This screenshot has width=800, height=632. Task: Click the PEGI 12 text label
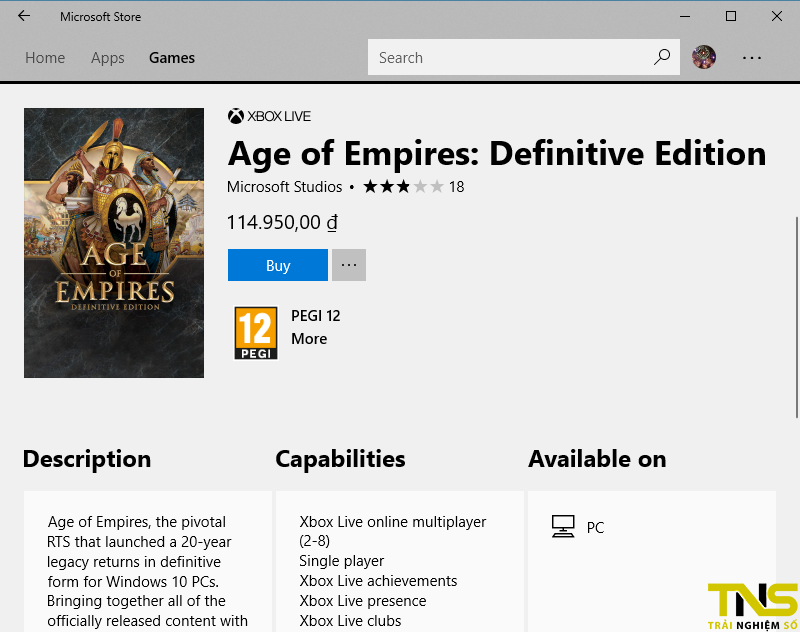tap(316, 316)
